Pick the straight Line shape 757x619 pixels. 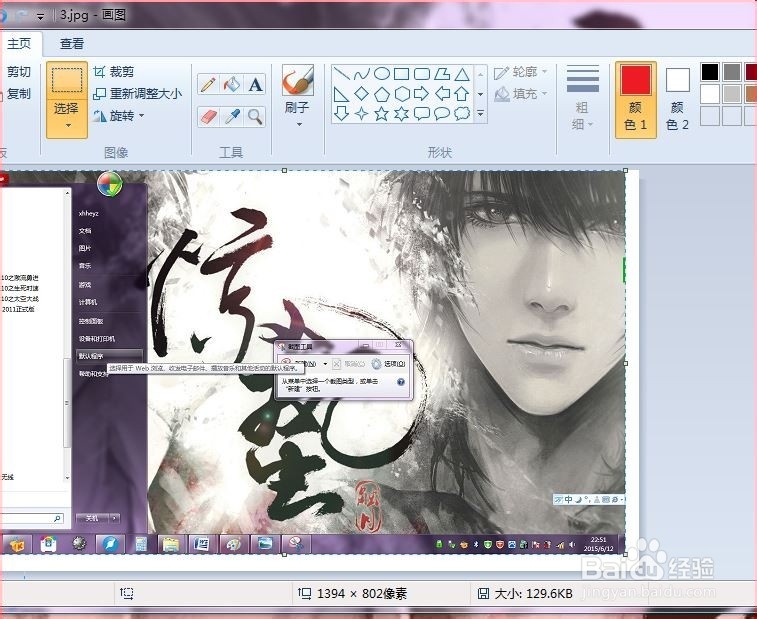[341, 74]
